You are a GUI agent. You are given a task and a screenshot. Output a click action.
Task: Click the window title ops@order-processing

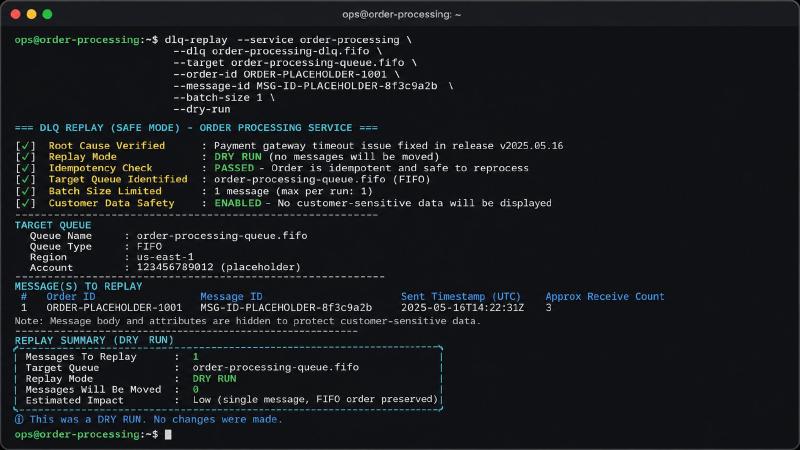click(x=402, y=14)
